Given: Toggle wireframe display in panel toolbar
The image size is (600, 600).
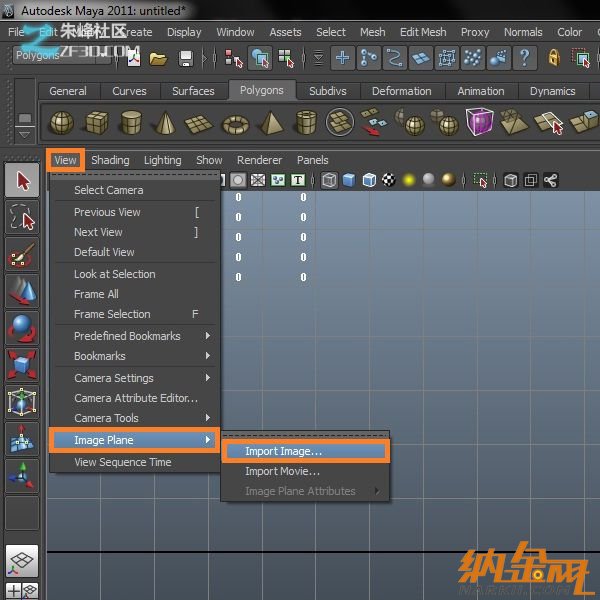Looking at the screenshot, I should (x=329, y=180).
